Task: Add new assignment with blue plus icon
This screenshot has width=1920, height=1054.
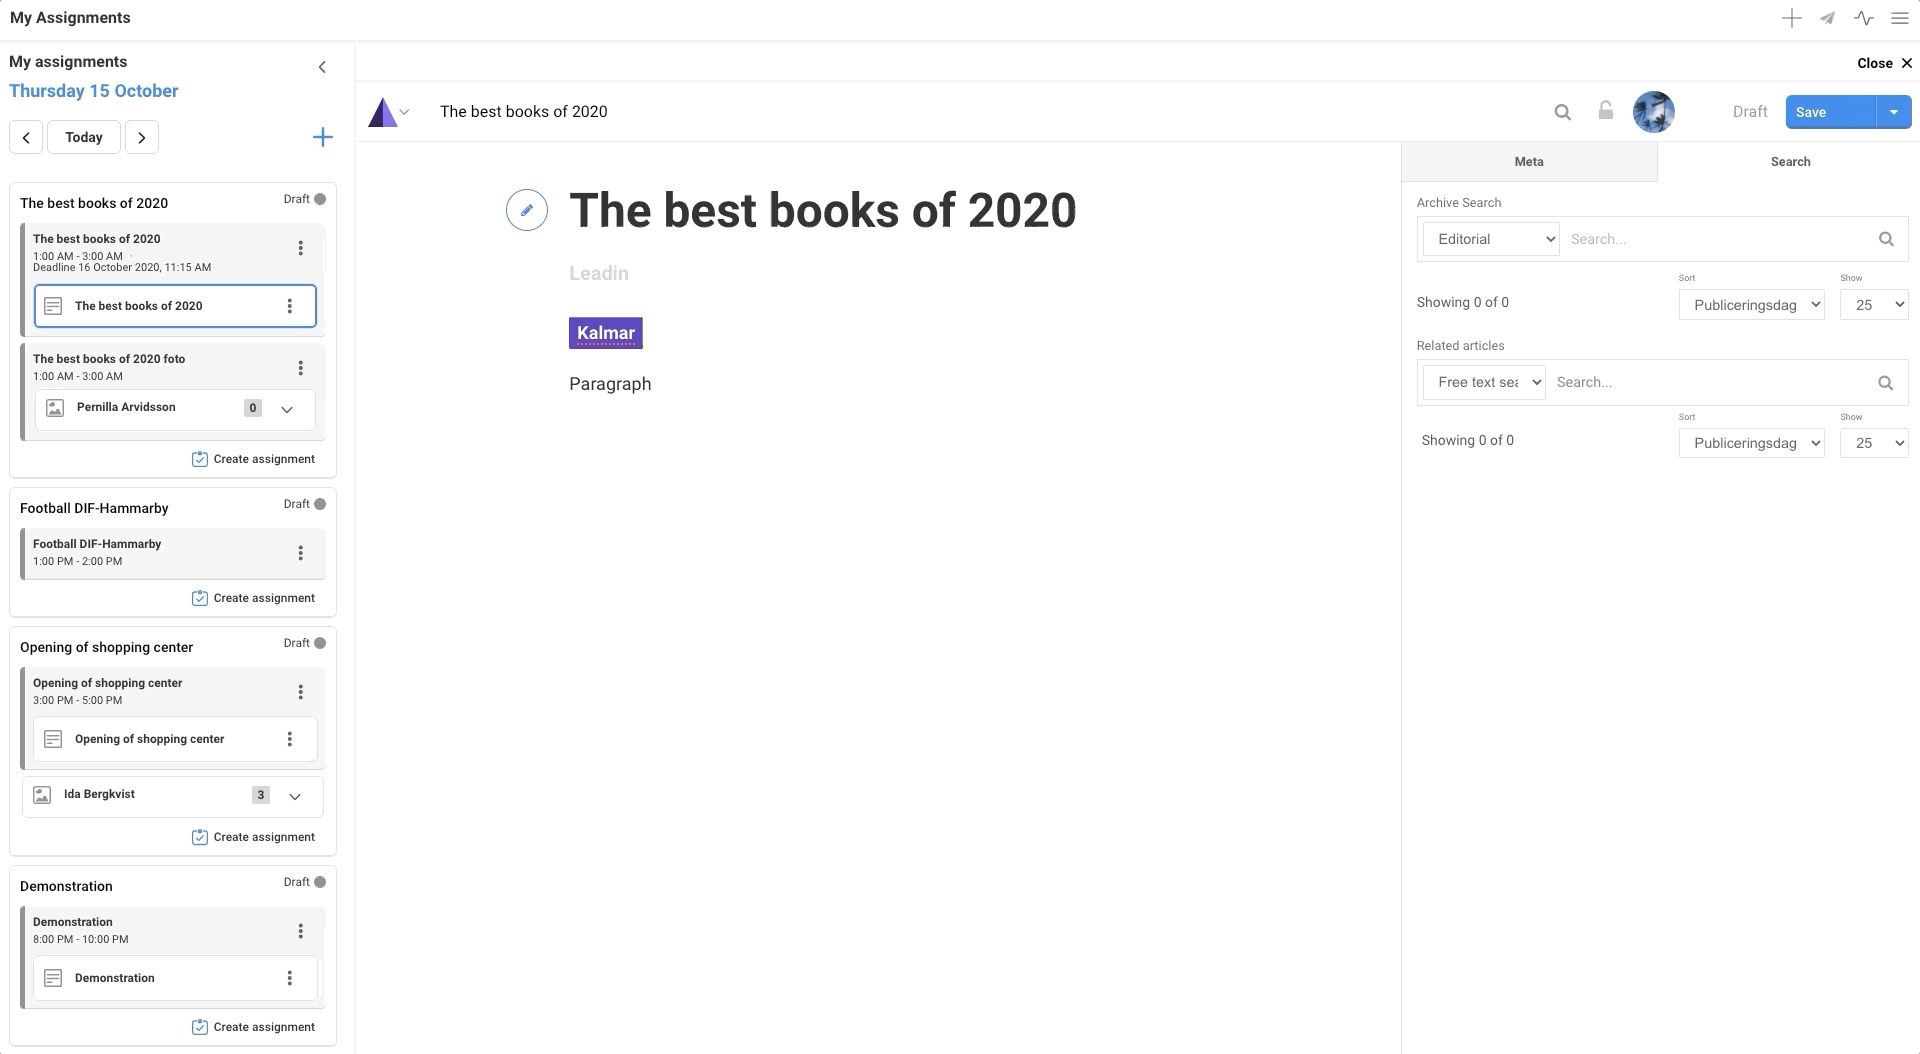Action: (x=322, y=137)
